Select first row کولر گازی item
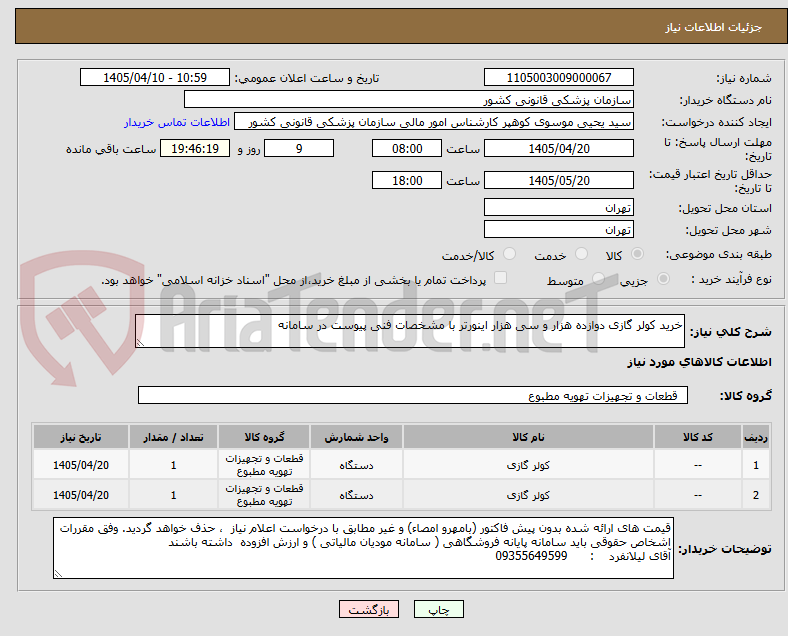The image size is (788, 636). tap(528, 465)
